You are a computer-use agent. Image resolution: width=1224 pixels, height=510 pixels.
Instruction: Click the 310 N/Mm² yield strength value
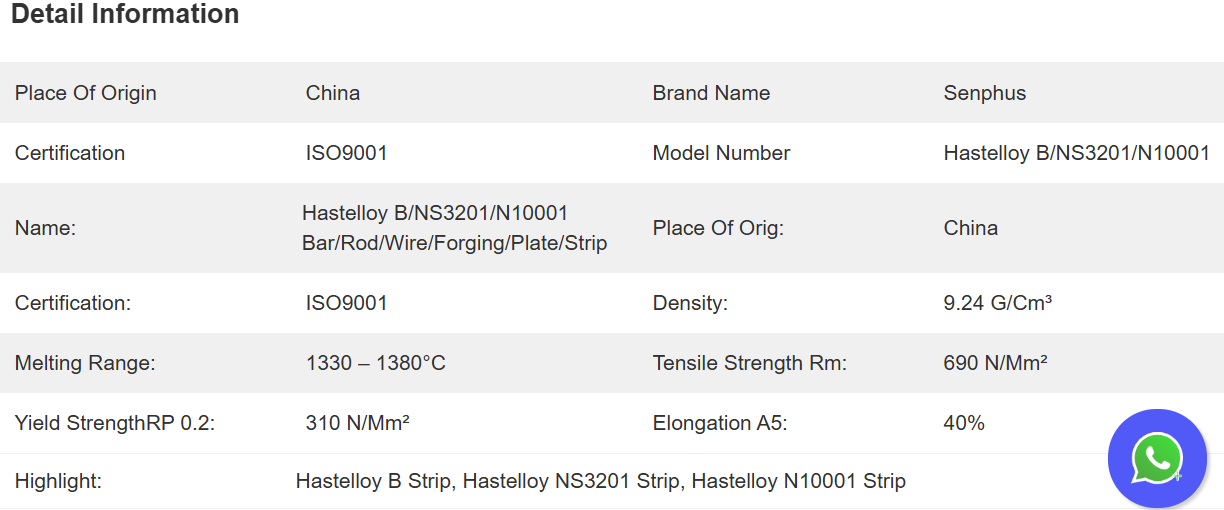357,423
